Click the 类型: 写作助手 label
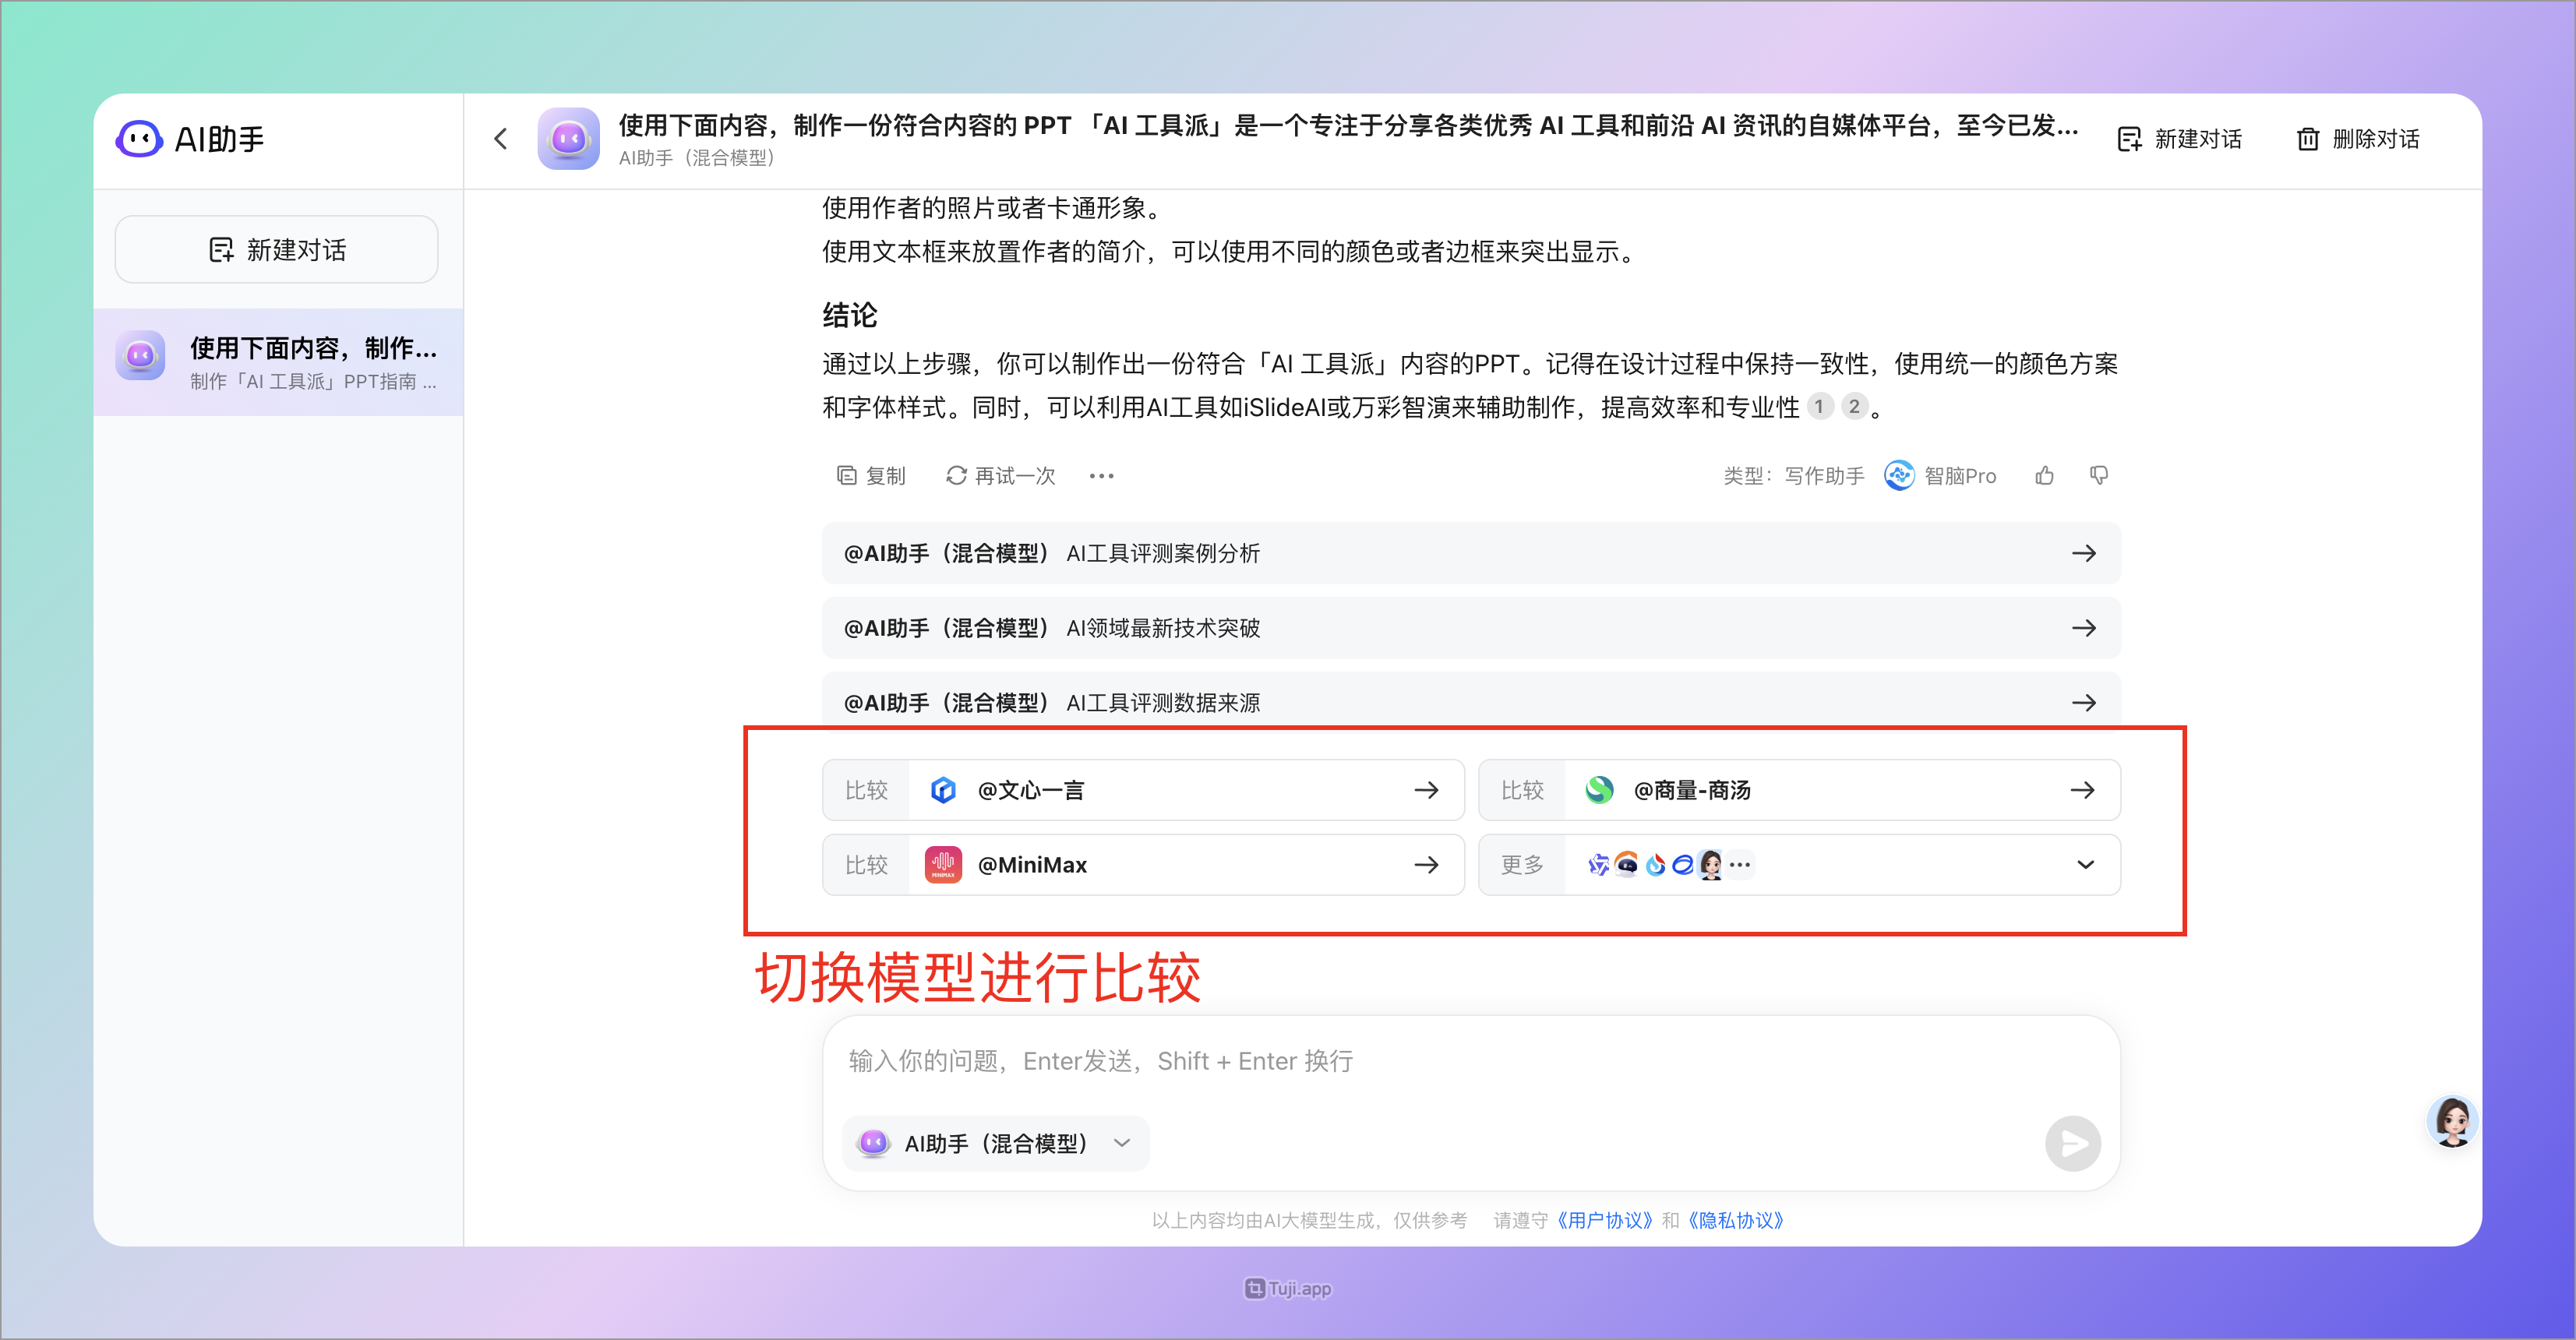The height and width of the screenshot is (1340, 2576). [1794, 476]
